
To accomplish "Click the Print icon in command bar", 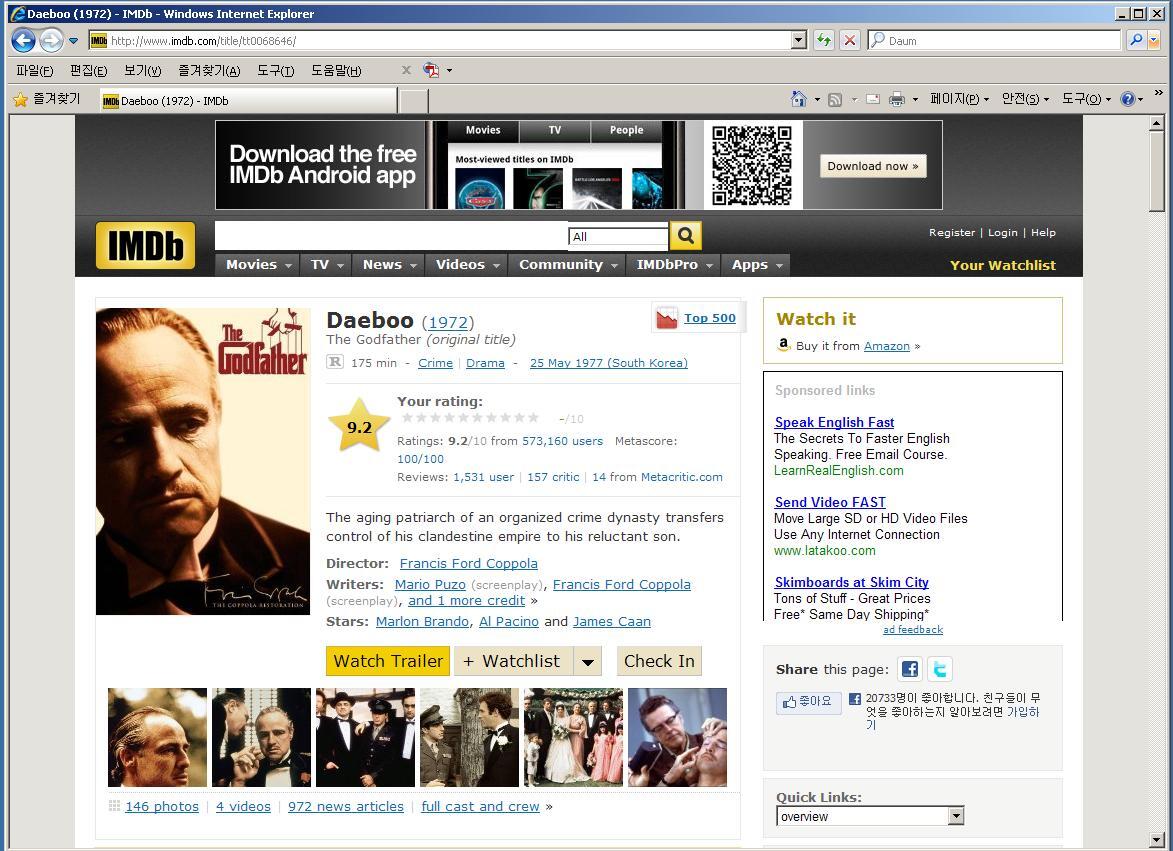I will 896,99.
